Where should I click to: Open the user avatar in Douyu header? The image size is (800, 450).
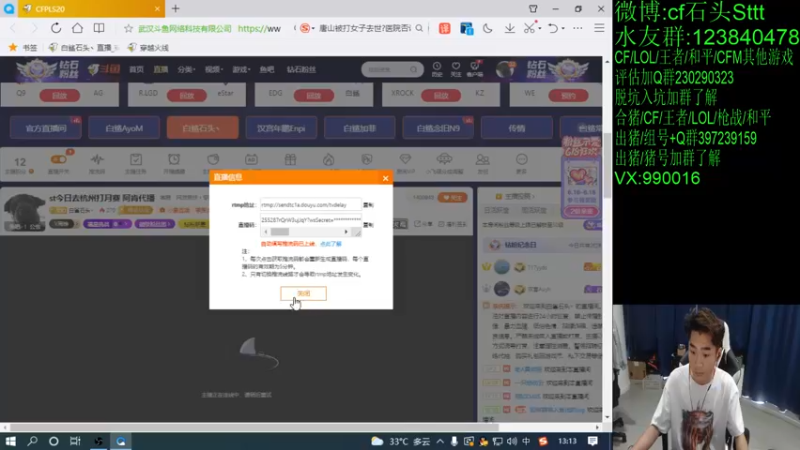[505, 69]
